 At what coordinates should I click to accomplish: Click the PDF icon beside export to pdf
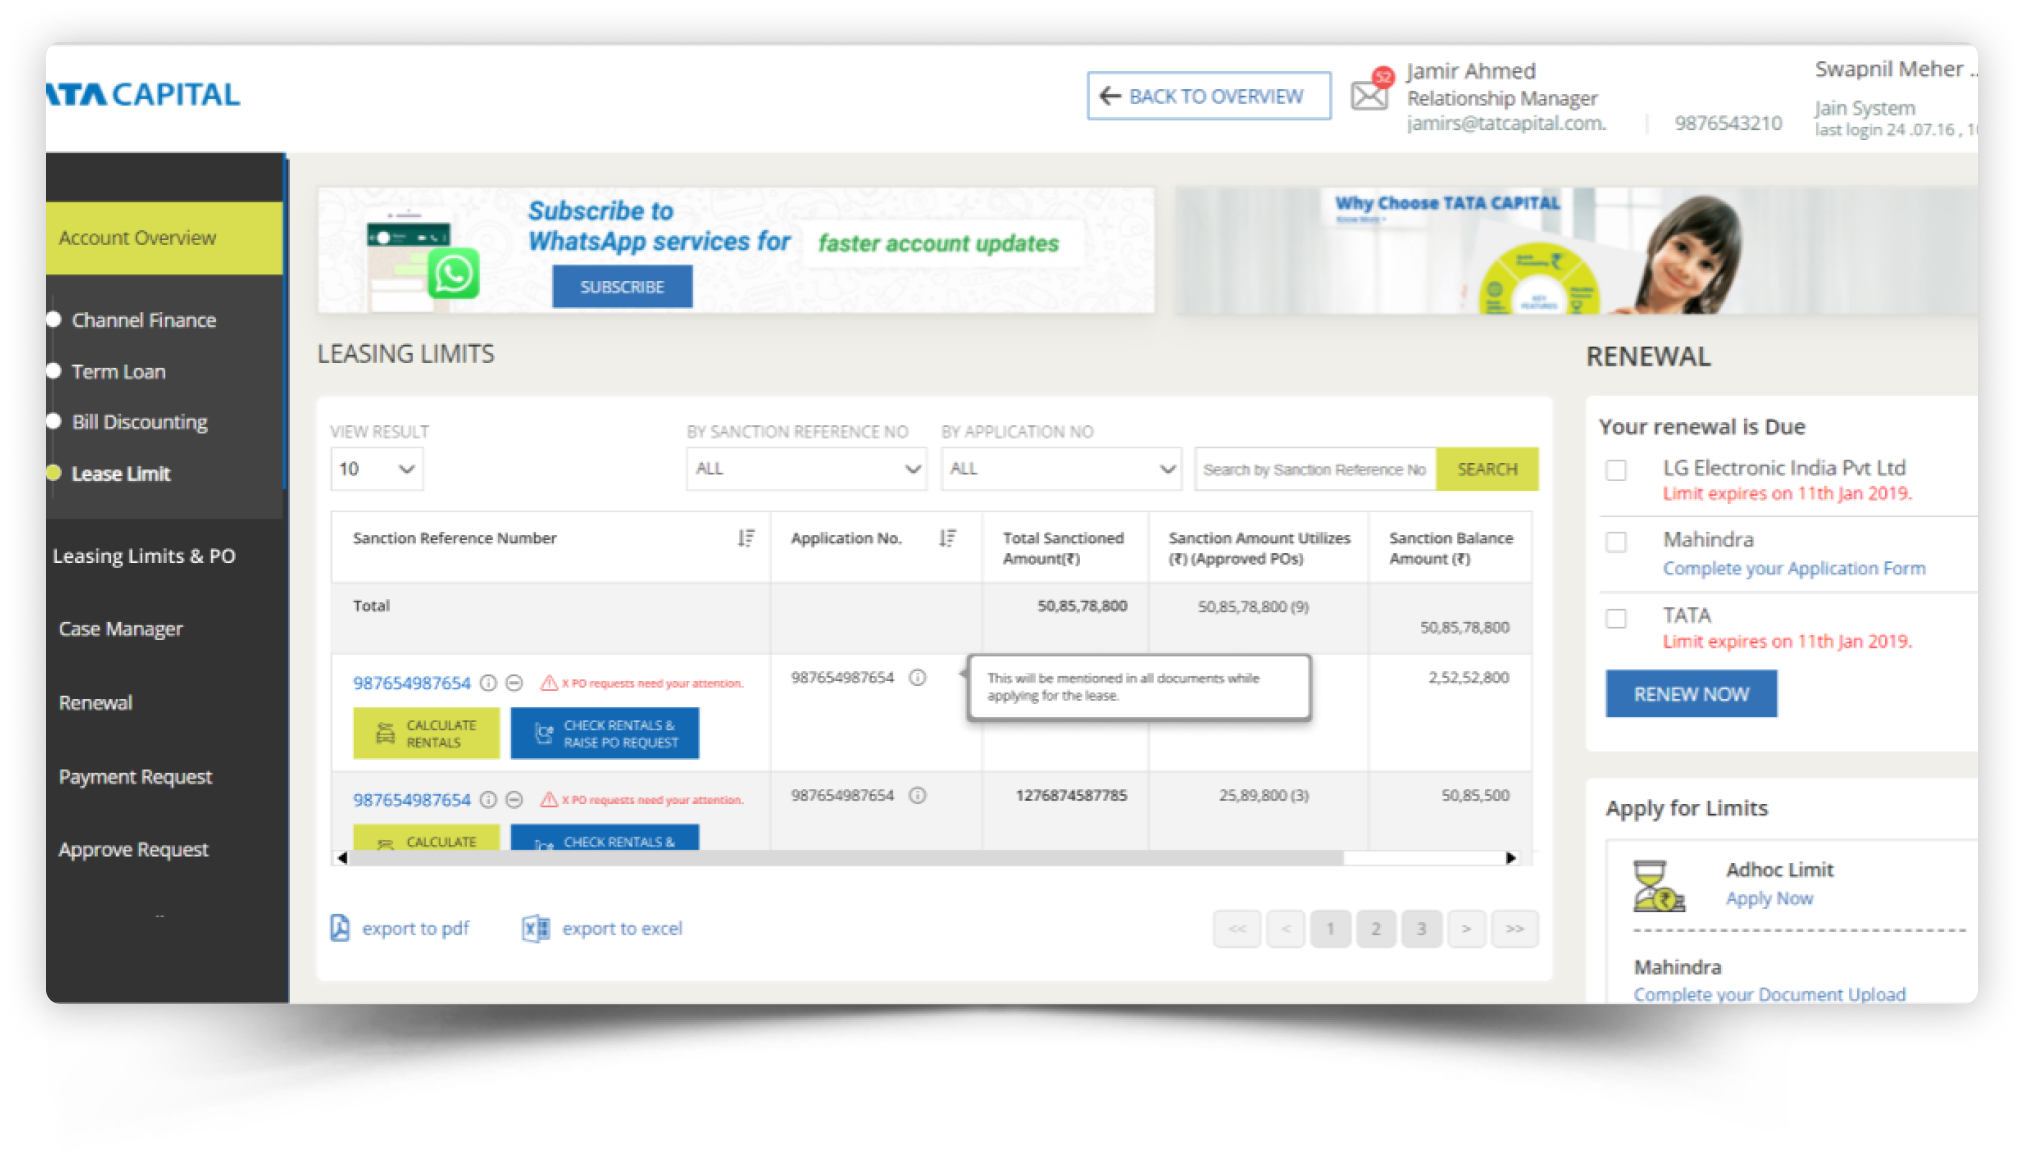tap(340, 928)
